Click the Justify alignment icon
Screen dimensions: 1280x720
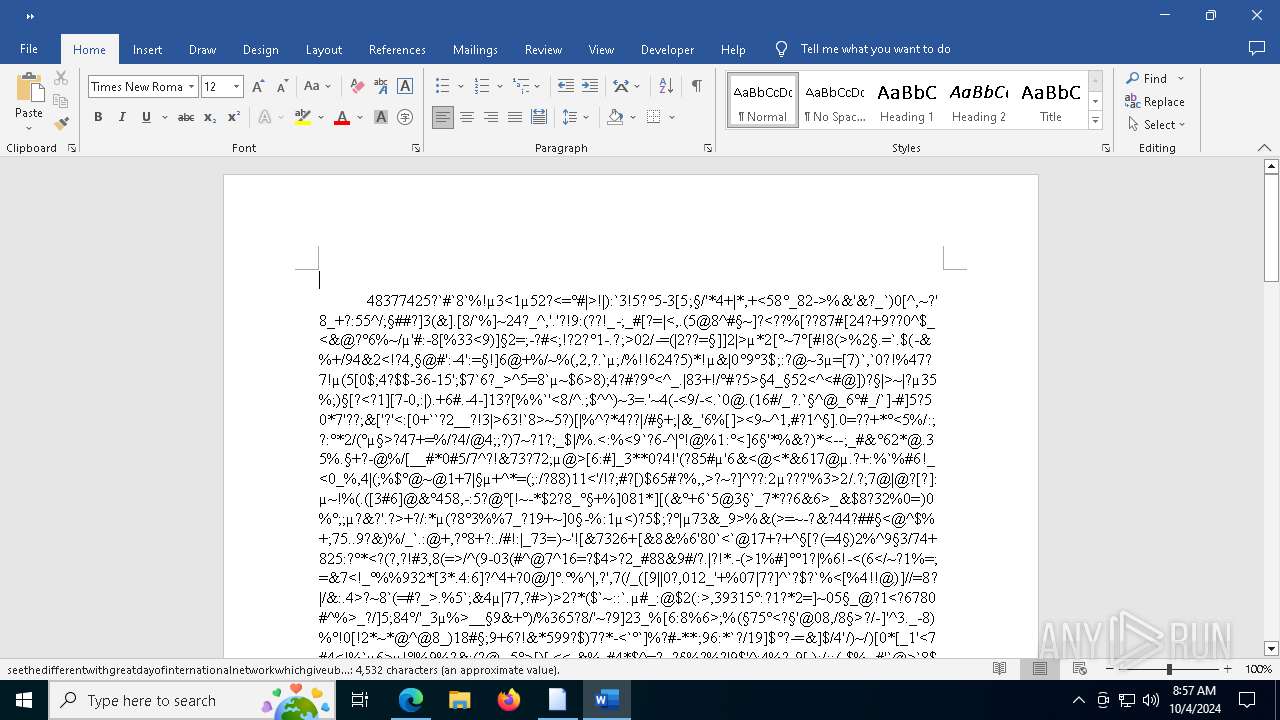(x=515, y=117)
